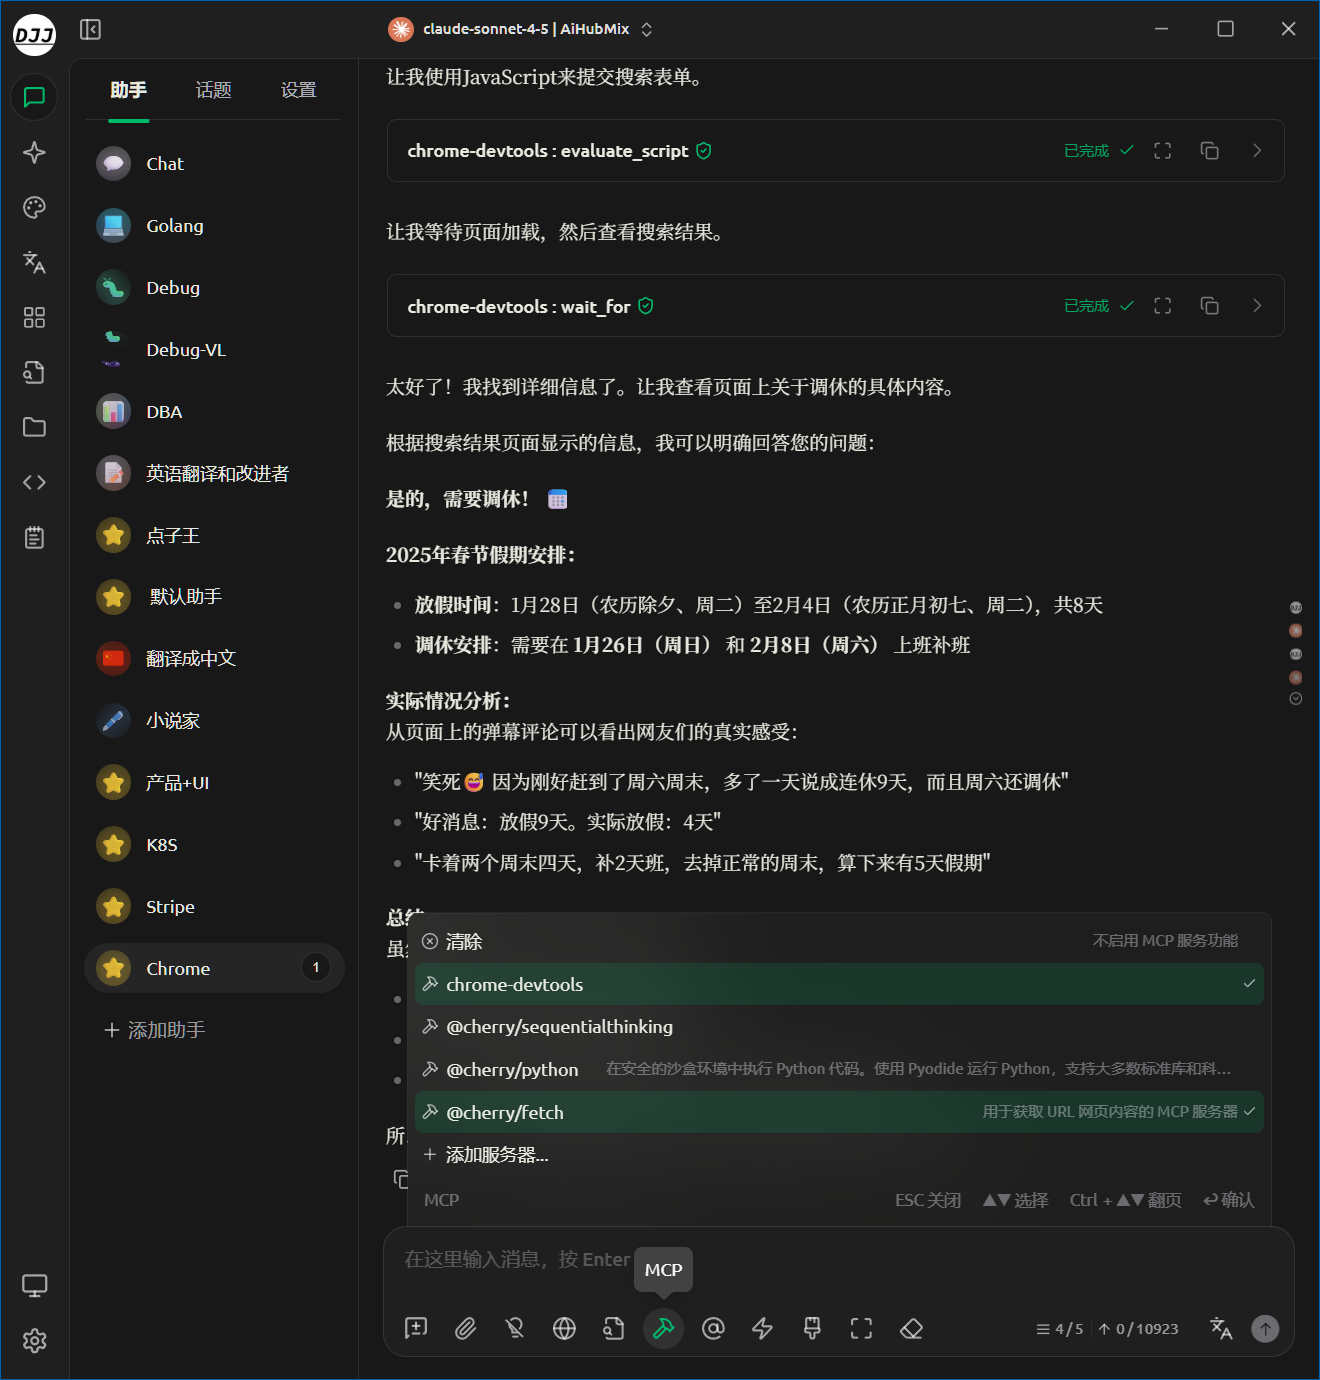Select the Debug-VL assistant
Screen dimensions: 1320x1380
pos(214,350)
